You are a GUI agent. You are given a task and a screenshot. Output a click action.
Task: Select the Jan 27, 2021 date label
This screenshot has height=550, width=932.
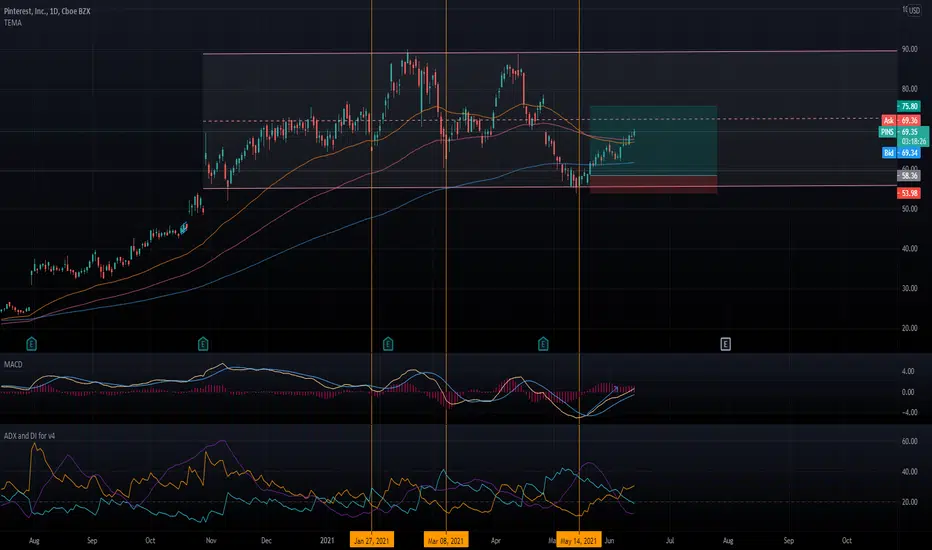point(371,540)
